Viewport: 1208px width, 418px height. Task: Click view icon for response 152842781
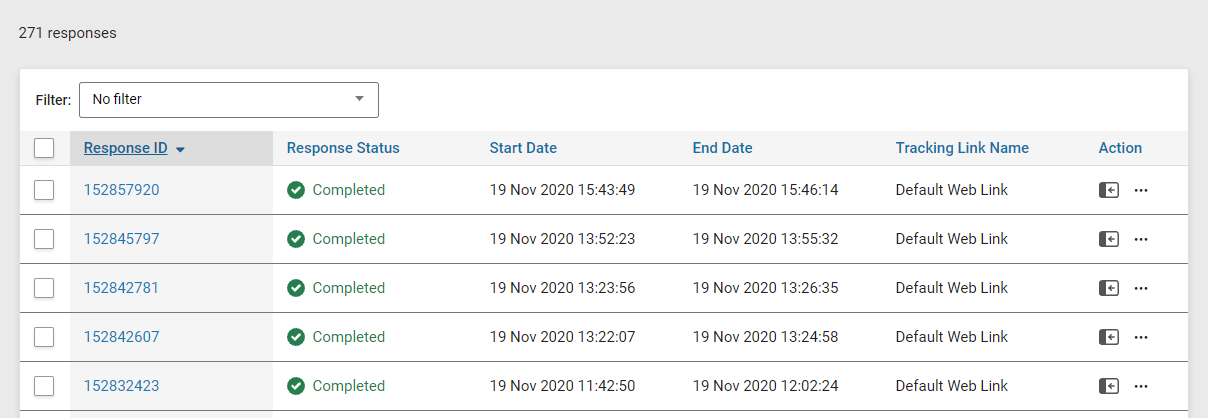pyautogui.click(x=1108, y=288)
